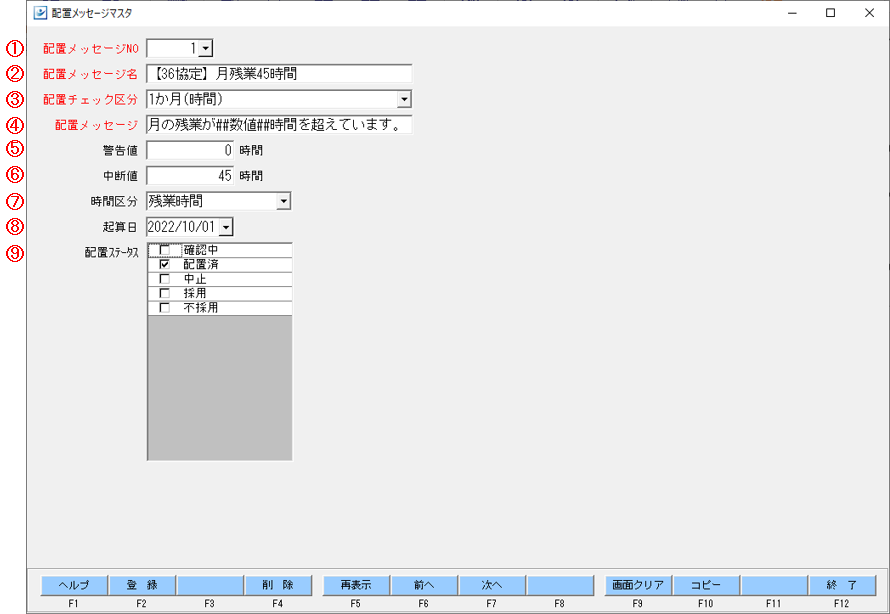This screenshot has height=614, width=890.
Task: Uncheck the 配置済 status checkbox
Action: click(x=165, y=265)
